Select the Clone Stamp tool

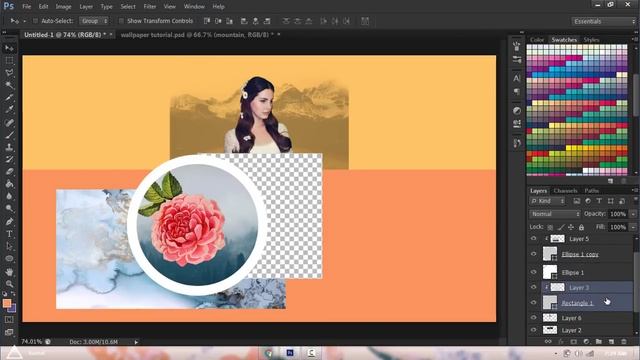[x=9, y=147]
